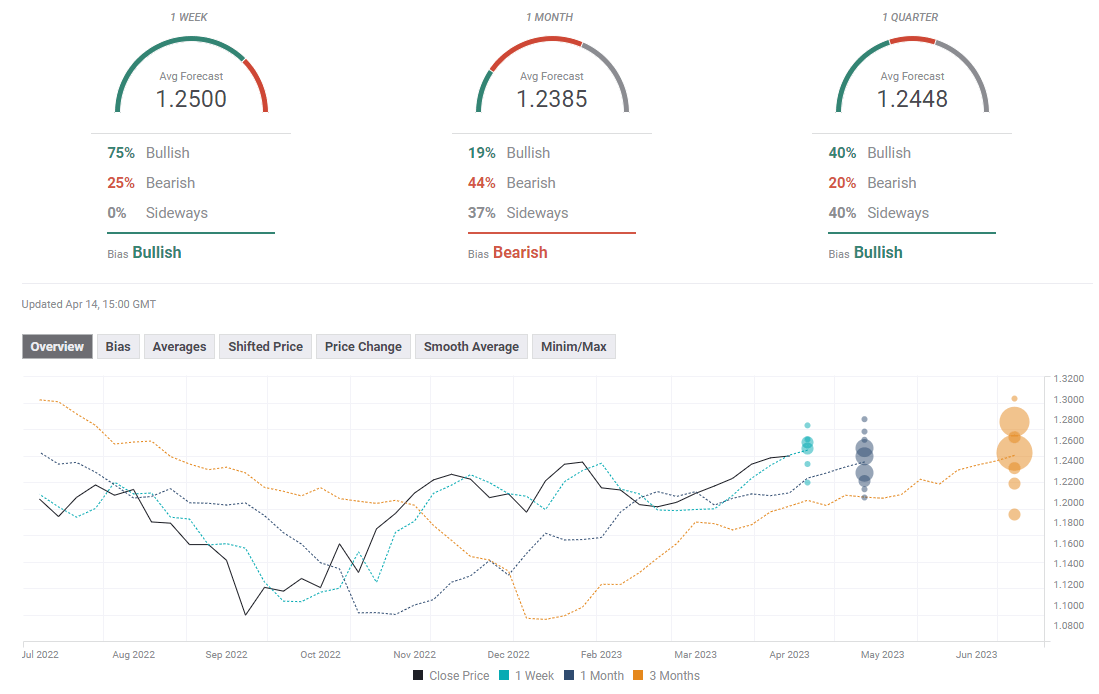1099x694 pixels.
Task: Click the 1 Month Bearish bias label
Action: coord(519,253)
